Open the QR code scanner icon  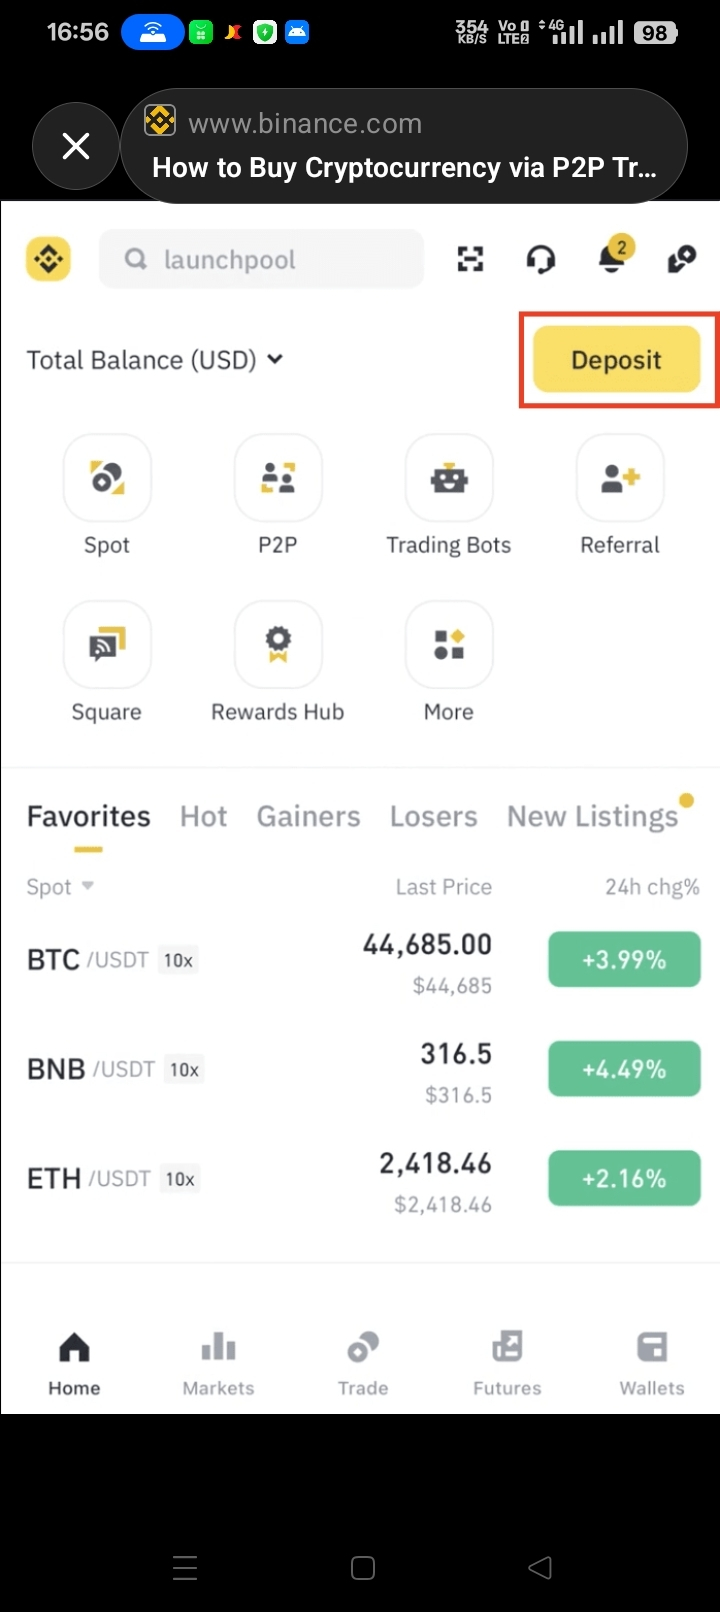470,260
